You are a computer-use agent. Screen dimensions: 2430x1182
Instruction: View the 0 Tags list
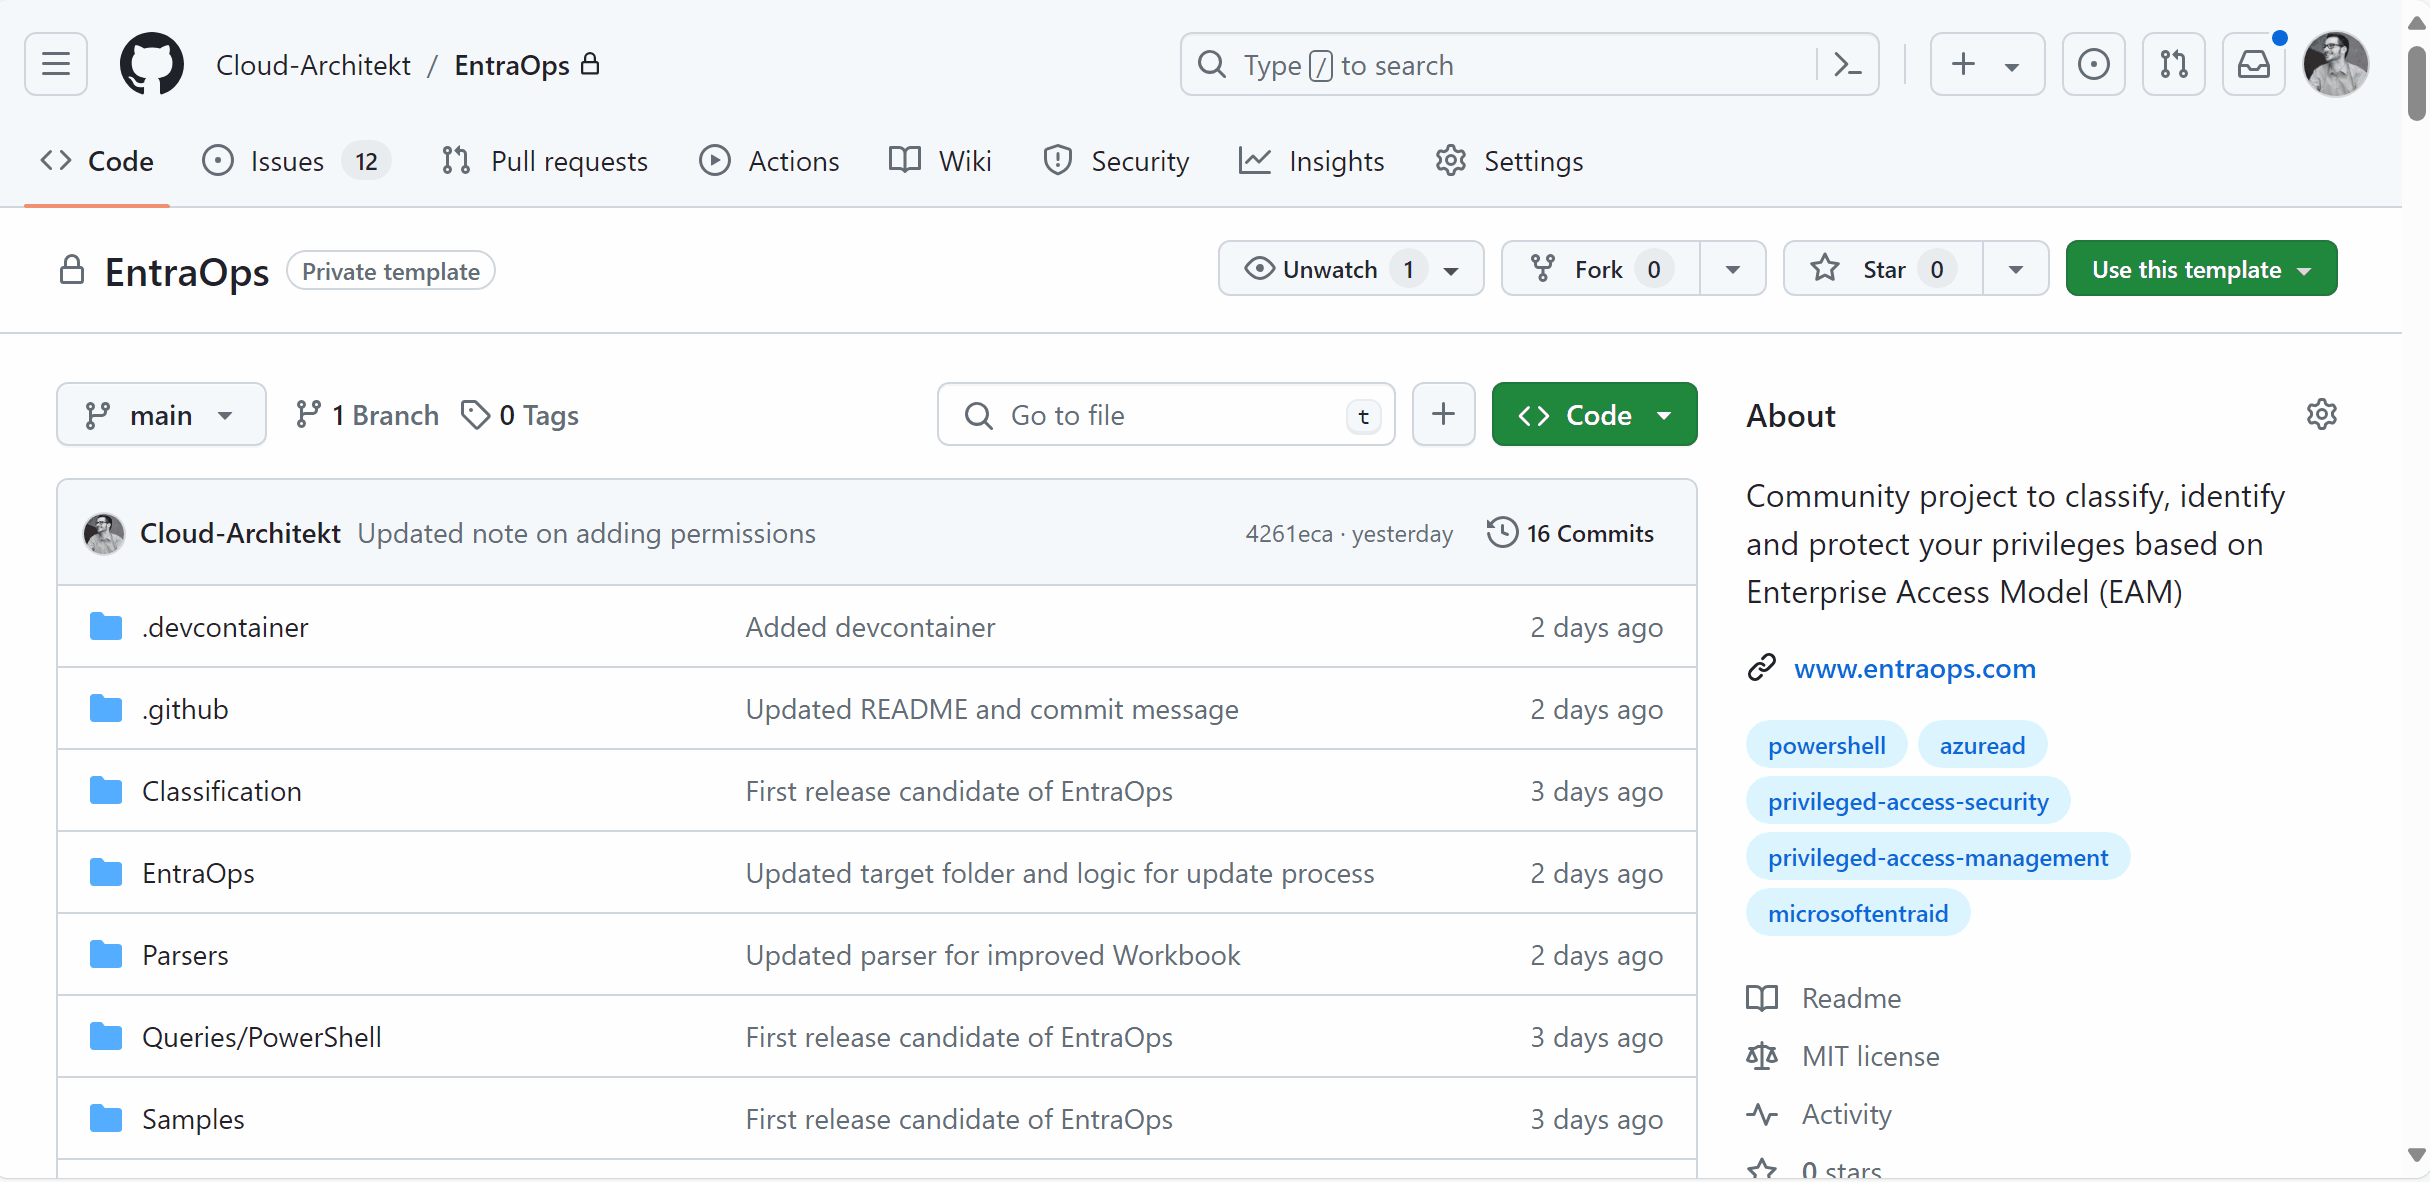[520, 414]
